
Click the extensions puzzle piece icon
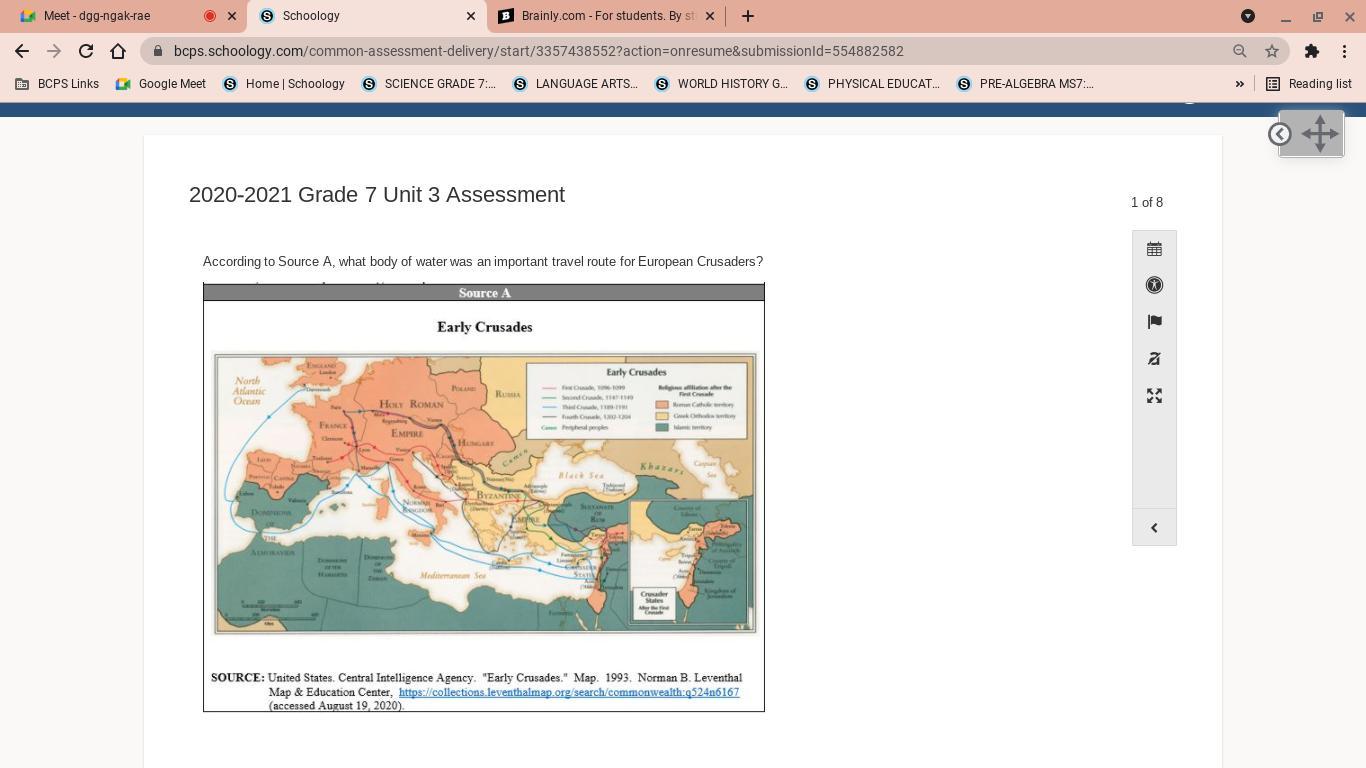point(1311,51)
